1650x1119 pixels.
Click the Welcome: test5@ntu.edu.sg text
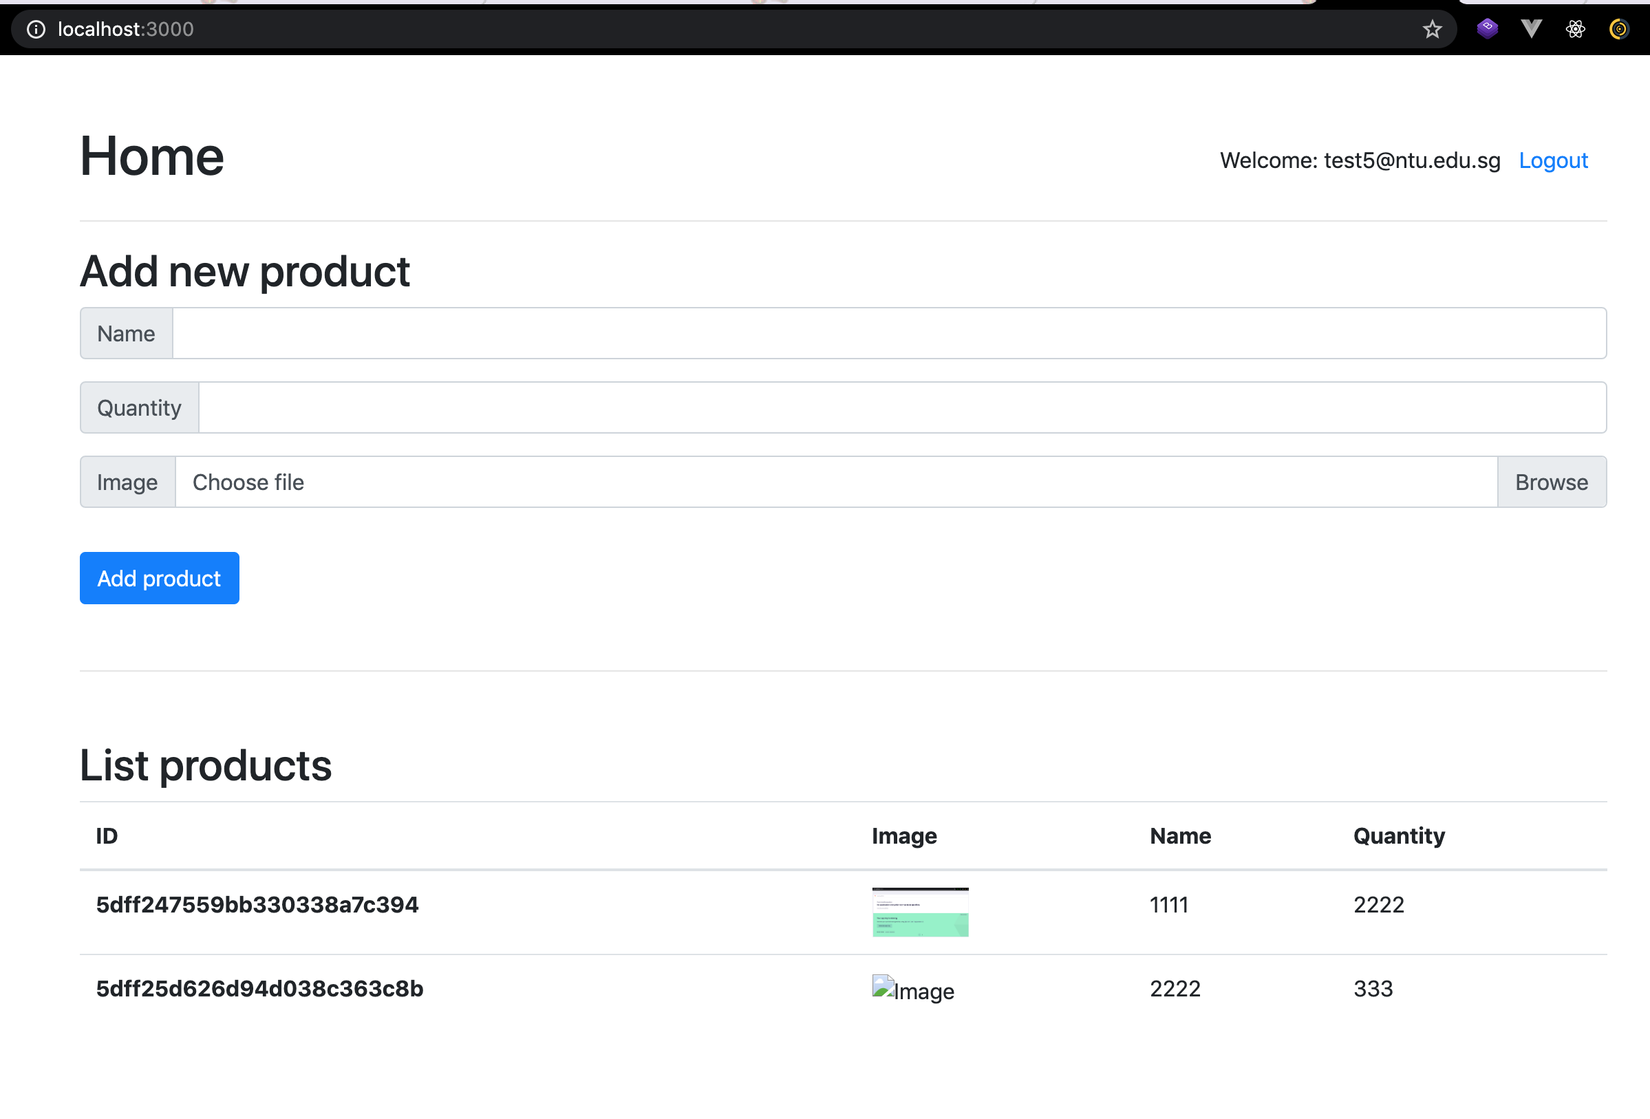pyautogui.click(x=1359, y=160)
